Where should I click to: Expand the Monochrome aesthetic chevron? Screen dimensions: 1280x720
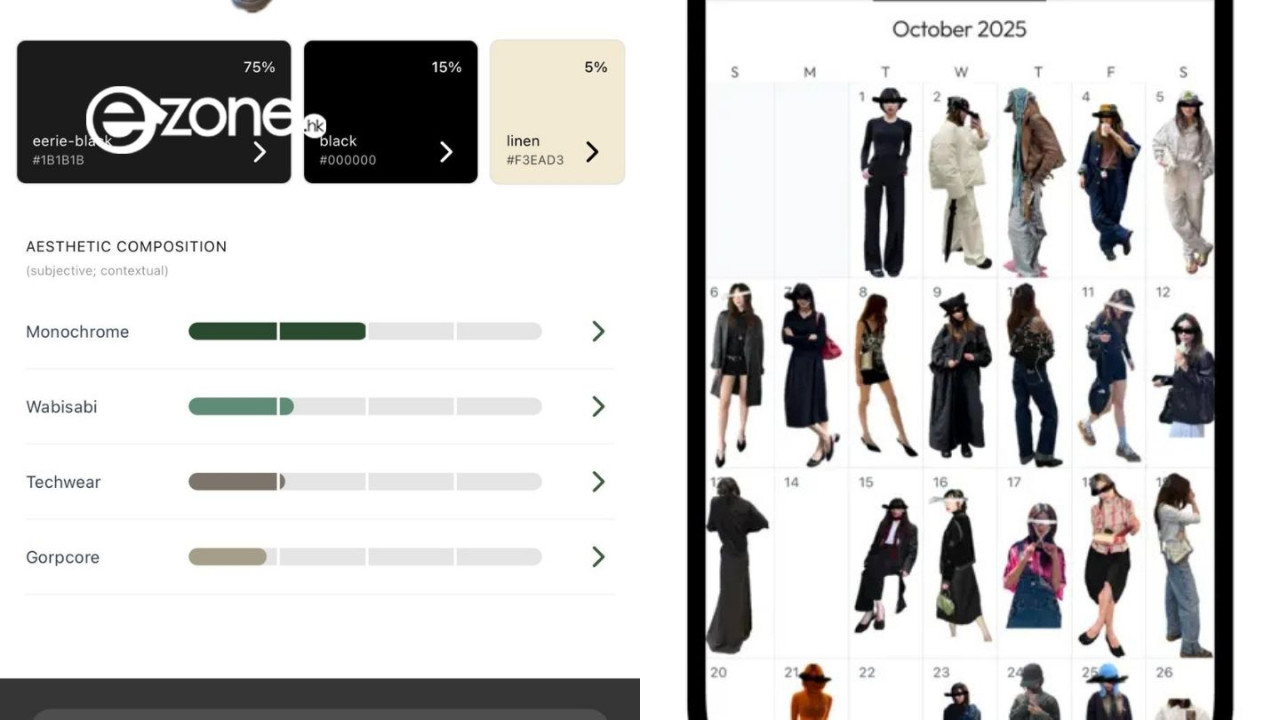click(598, 331)
